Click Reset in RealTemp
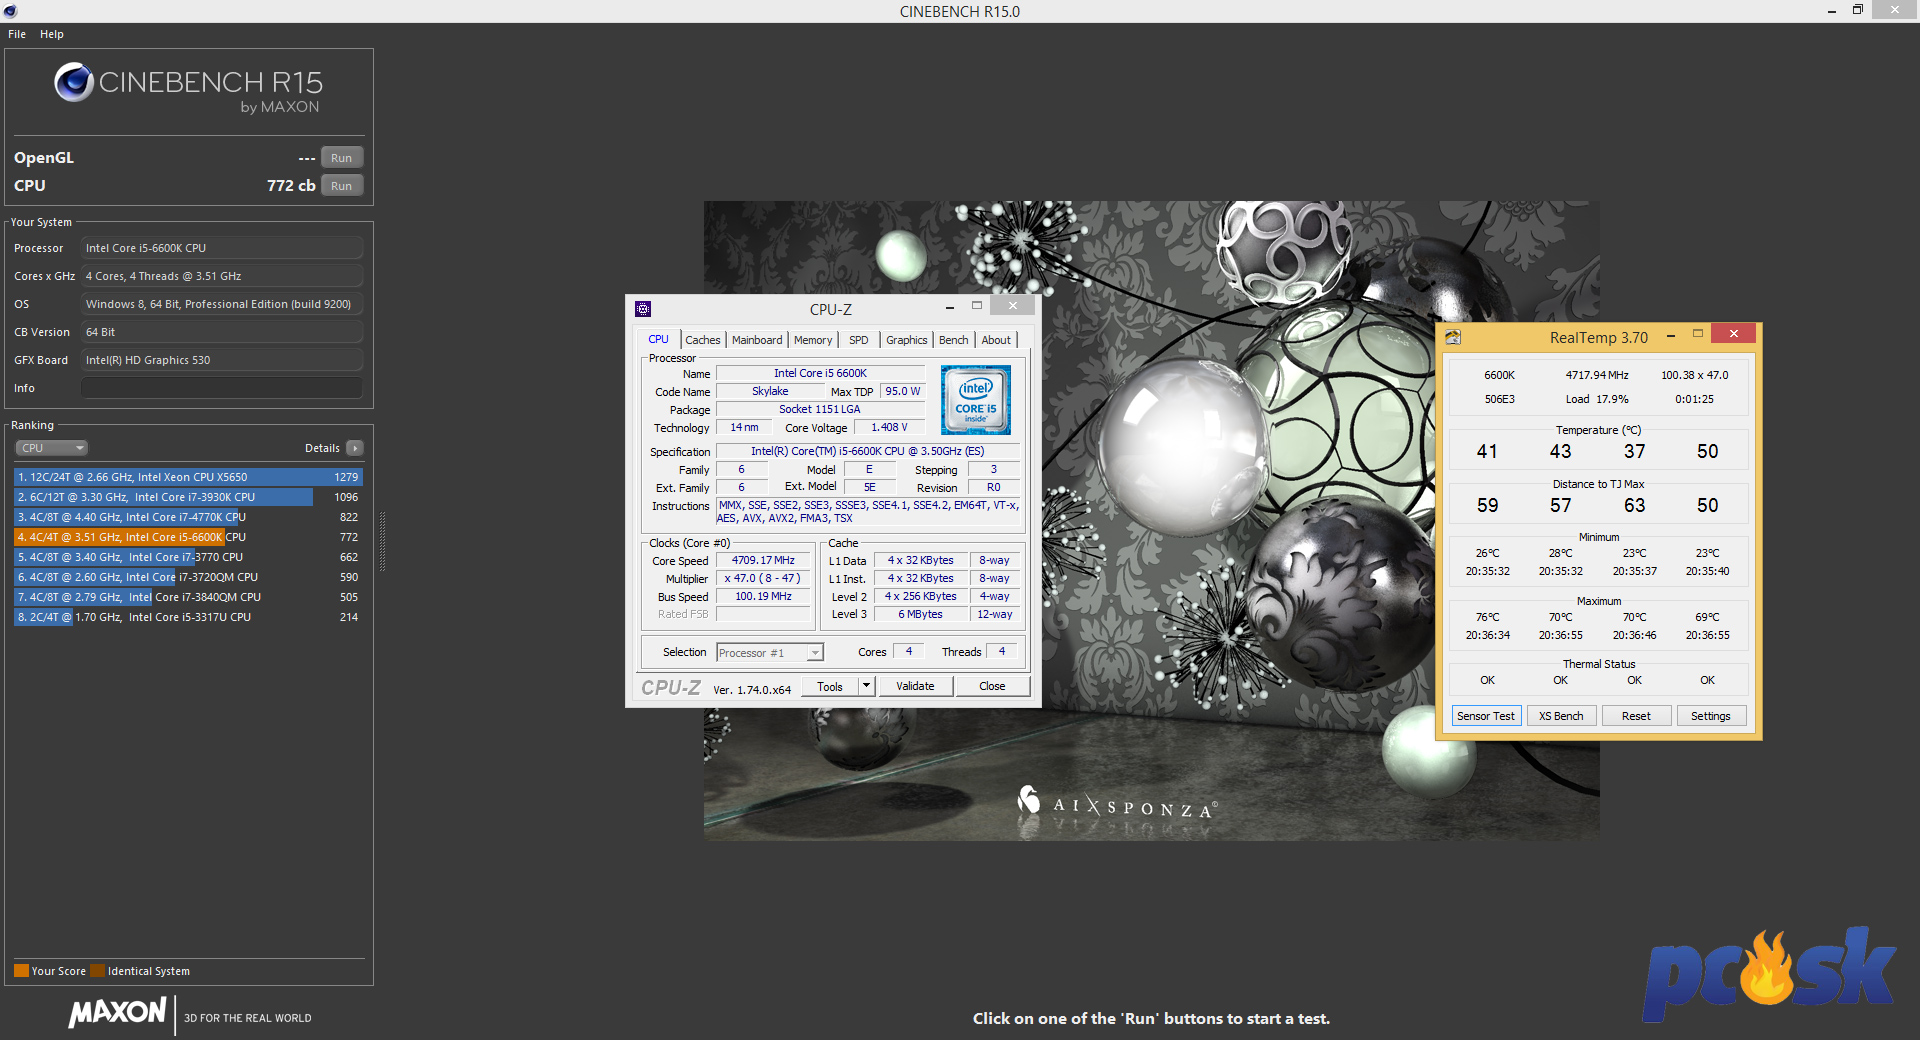The width and height of the screenshot is (1920, 1040). coord(1636,716)
